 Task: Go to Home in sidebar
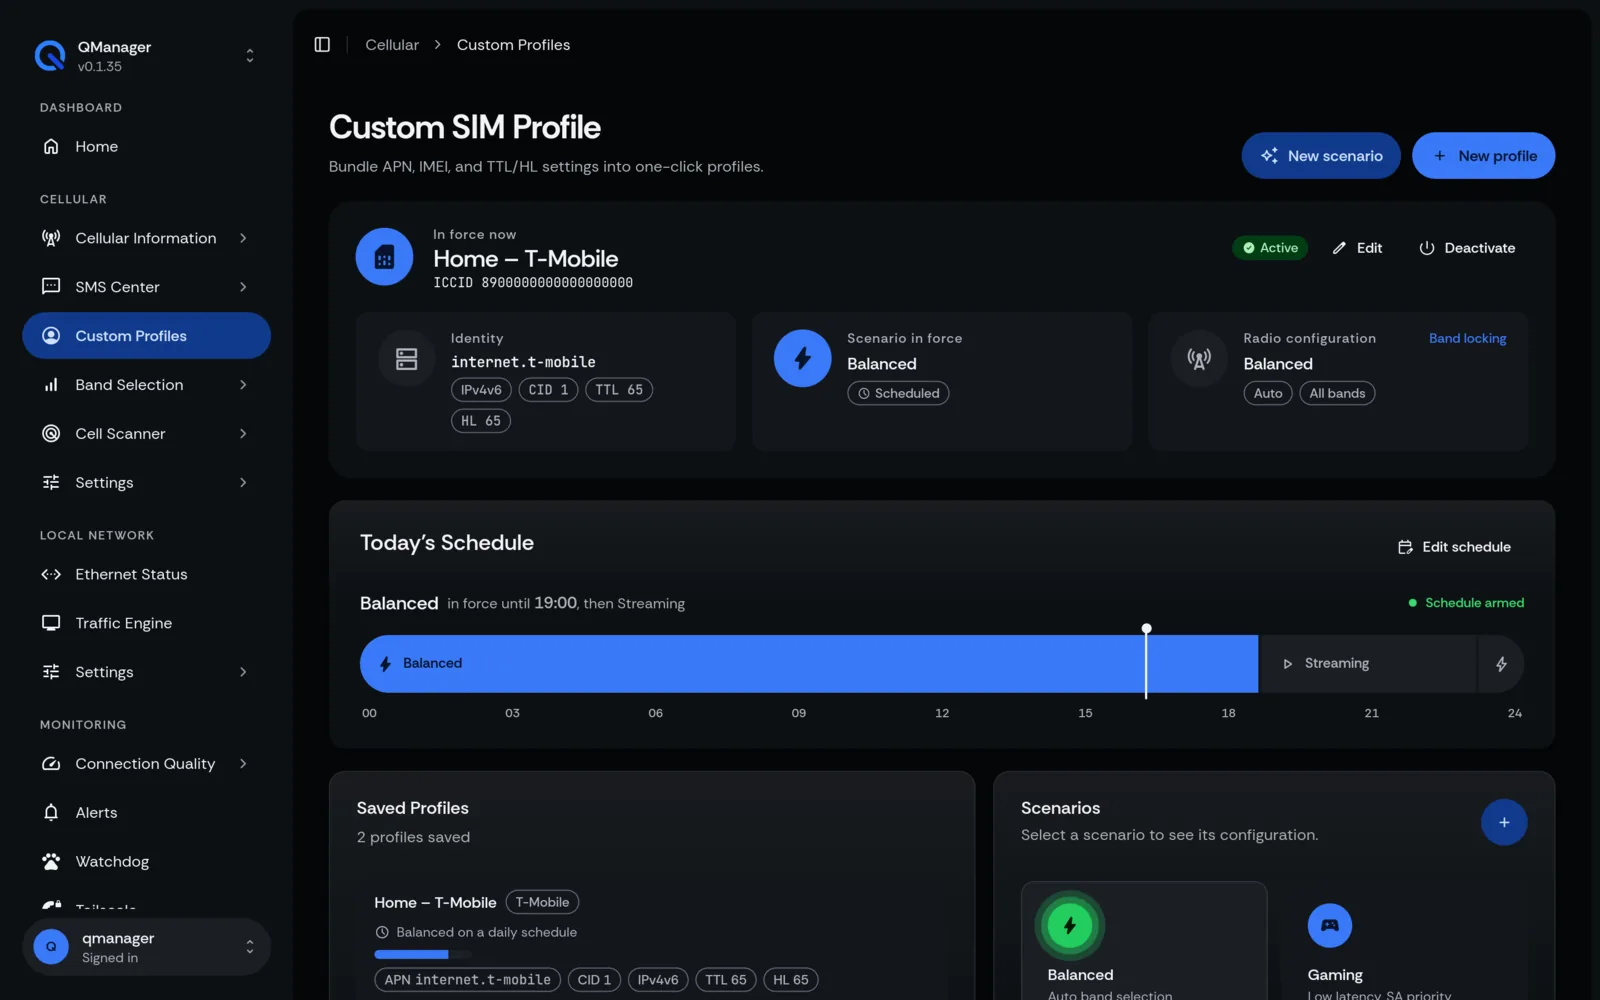pyautogui.click(x=146, y=146)
